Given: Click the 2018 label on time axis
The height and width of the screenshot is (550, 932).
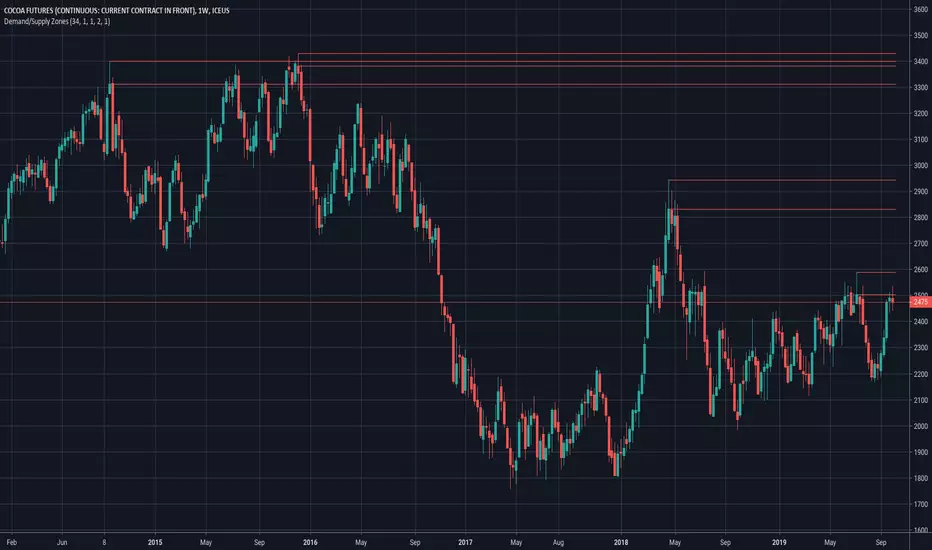Looking at the screenshot, I should pos(621,542).
